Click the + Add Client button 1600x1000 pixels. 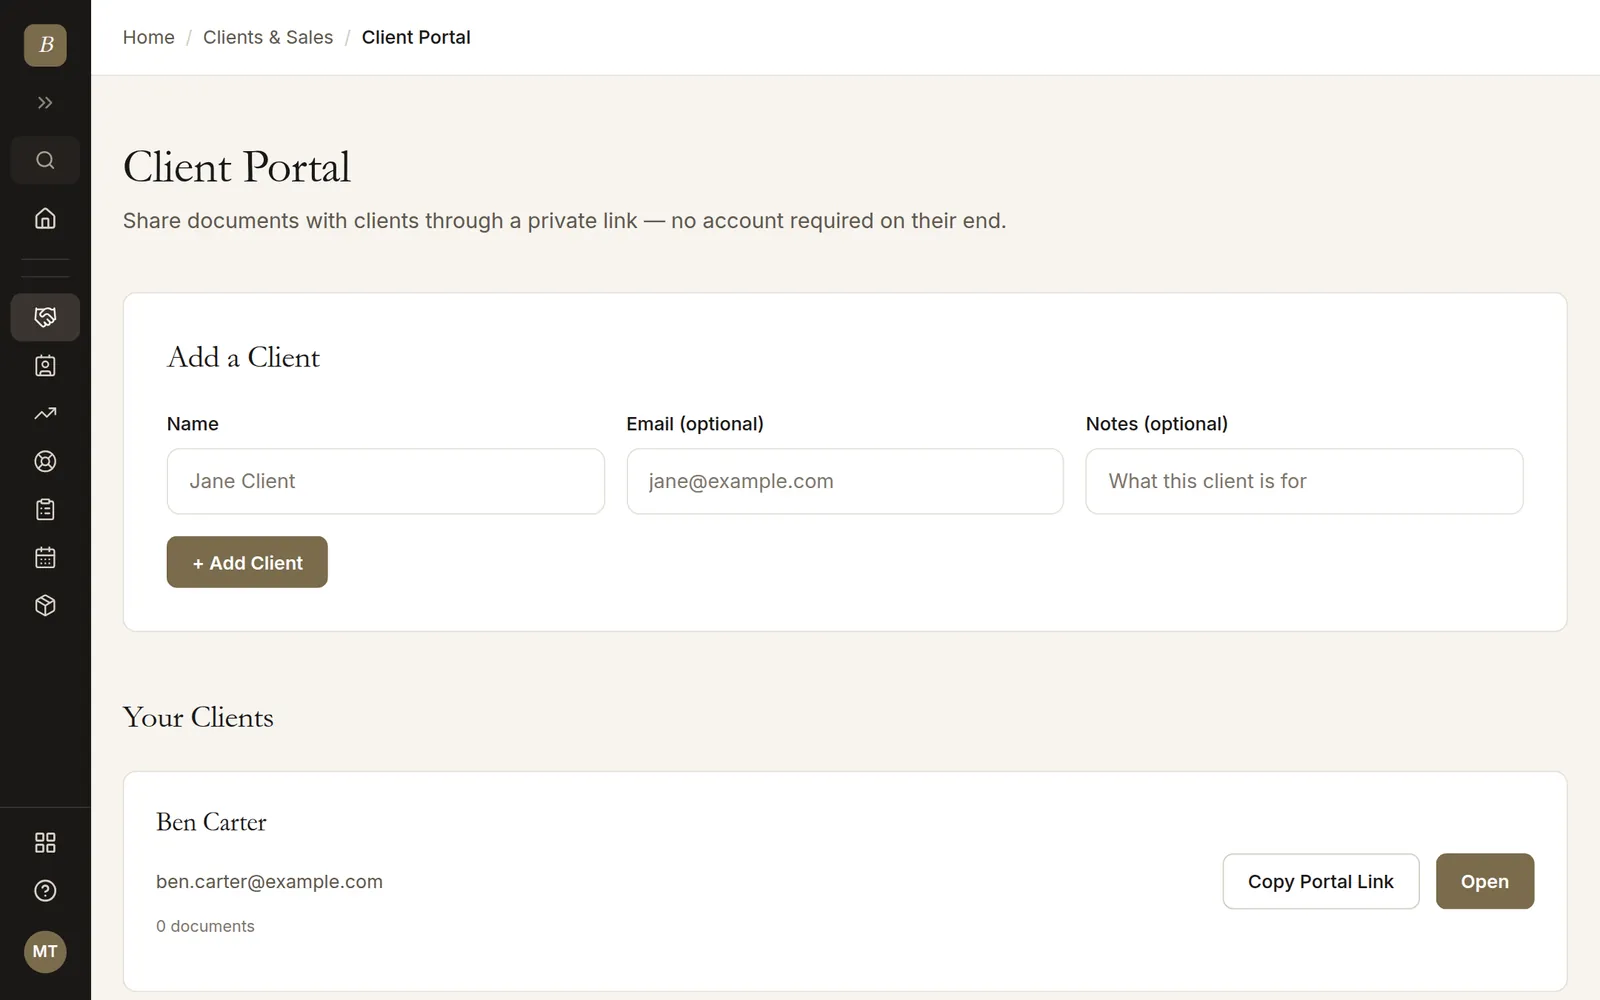tap(247, 562)
